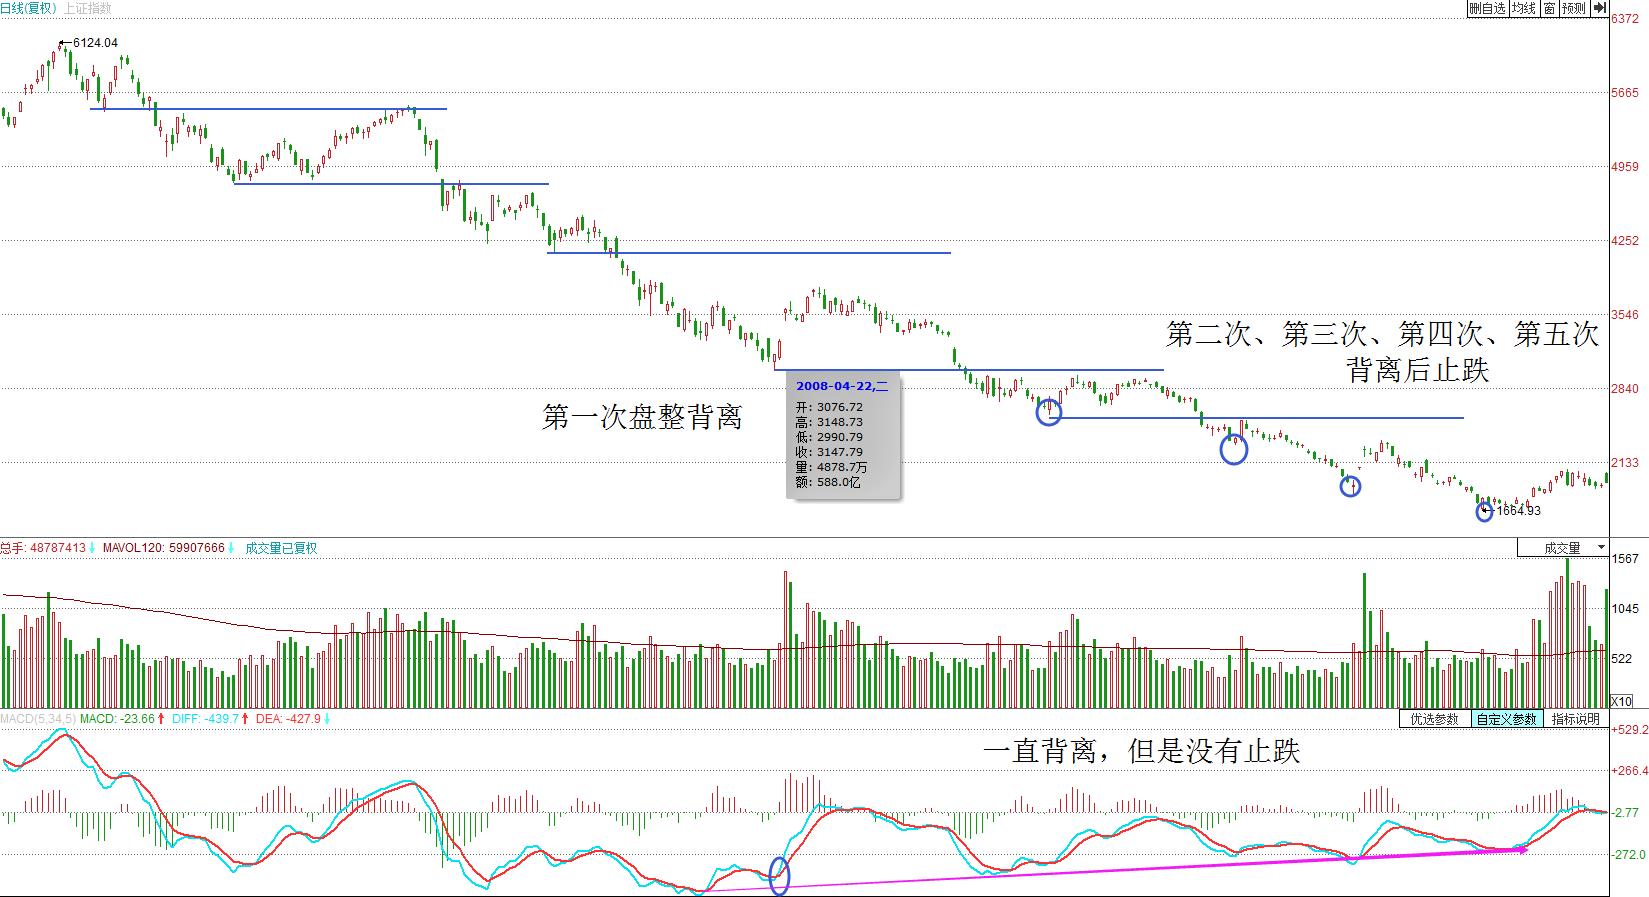The width and height of the screenshot is (1649, 897).
Task: Select the 自定义参数 tab
Action: 1506,719
